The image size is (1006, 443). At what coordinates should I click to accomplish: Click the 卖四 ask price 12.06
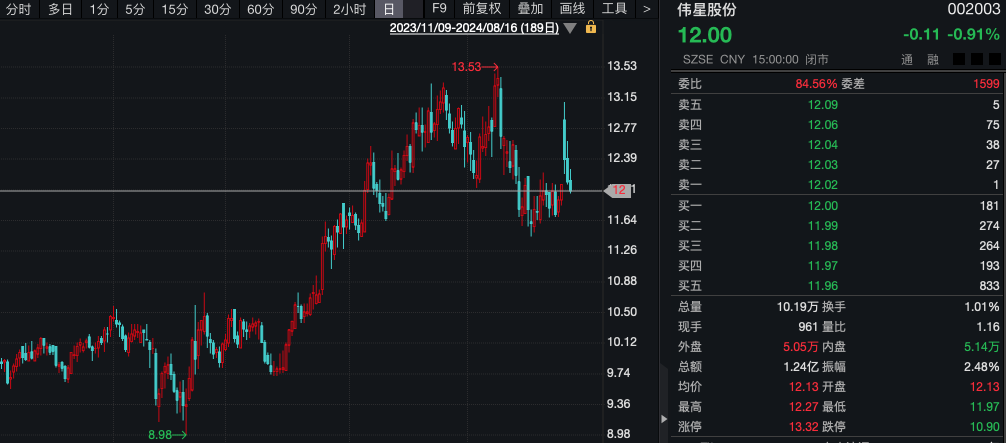[x=823, y=125]
